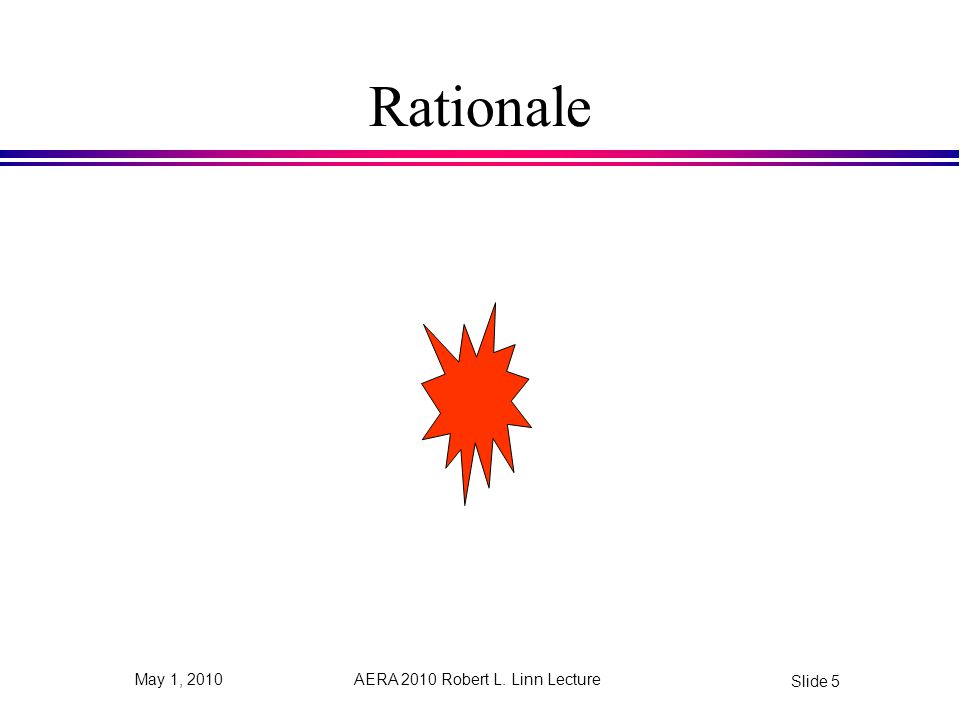Click footer text 'AERA 2010 Robert L. Linn Lecture'
960x720 pixels.
(x=477, y=680)
